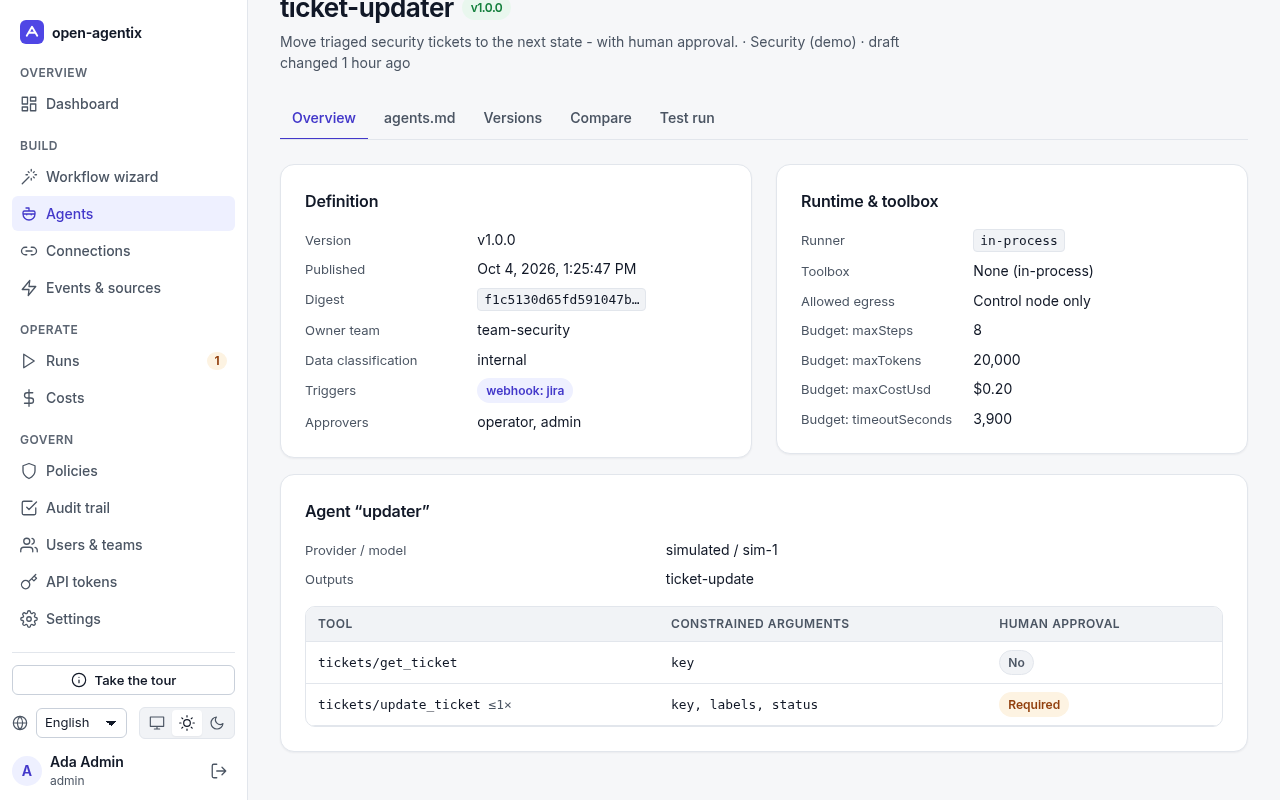Click the team-security owner value
1280x800 pixels.
coord(523,330)
